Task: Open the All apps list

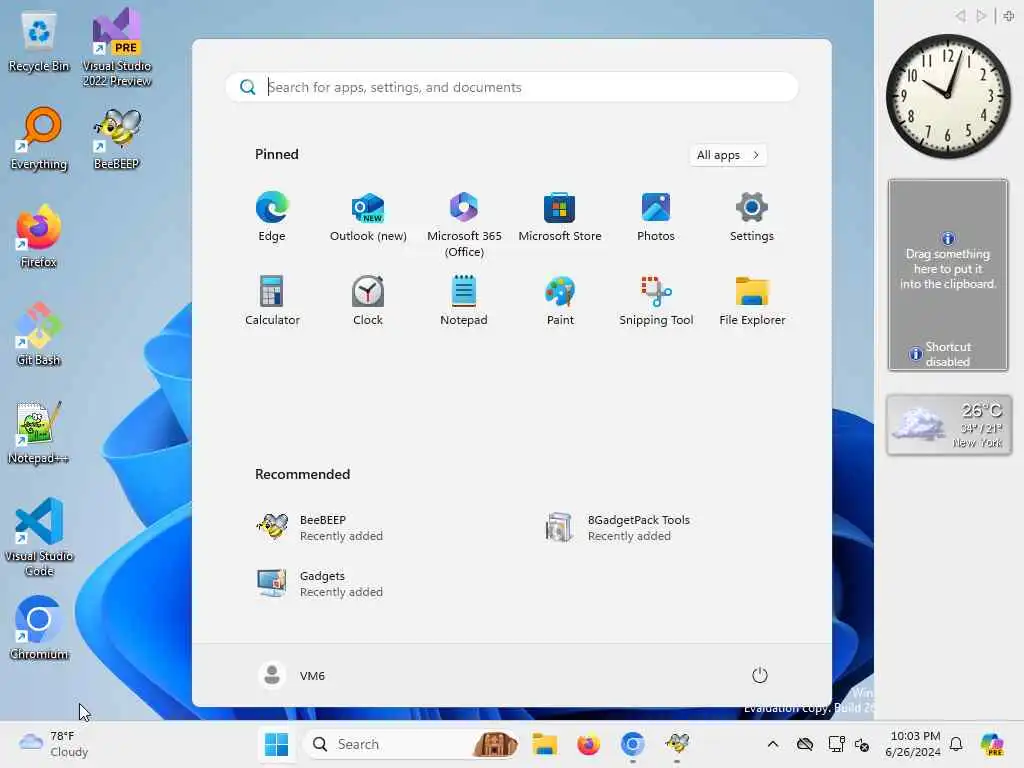Action: coord(728,155)
